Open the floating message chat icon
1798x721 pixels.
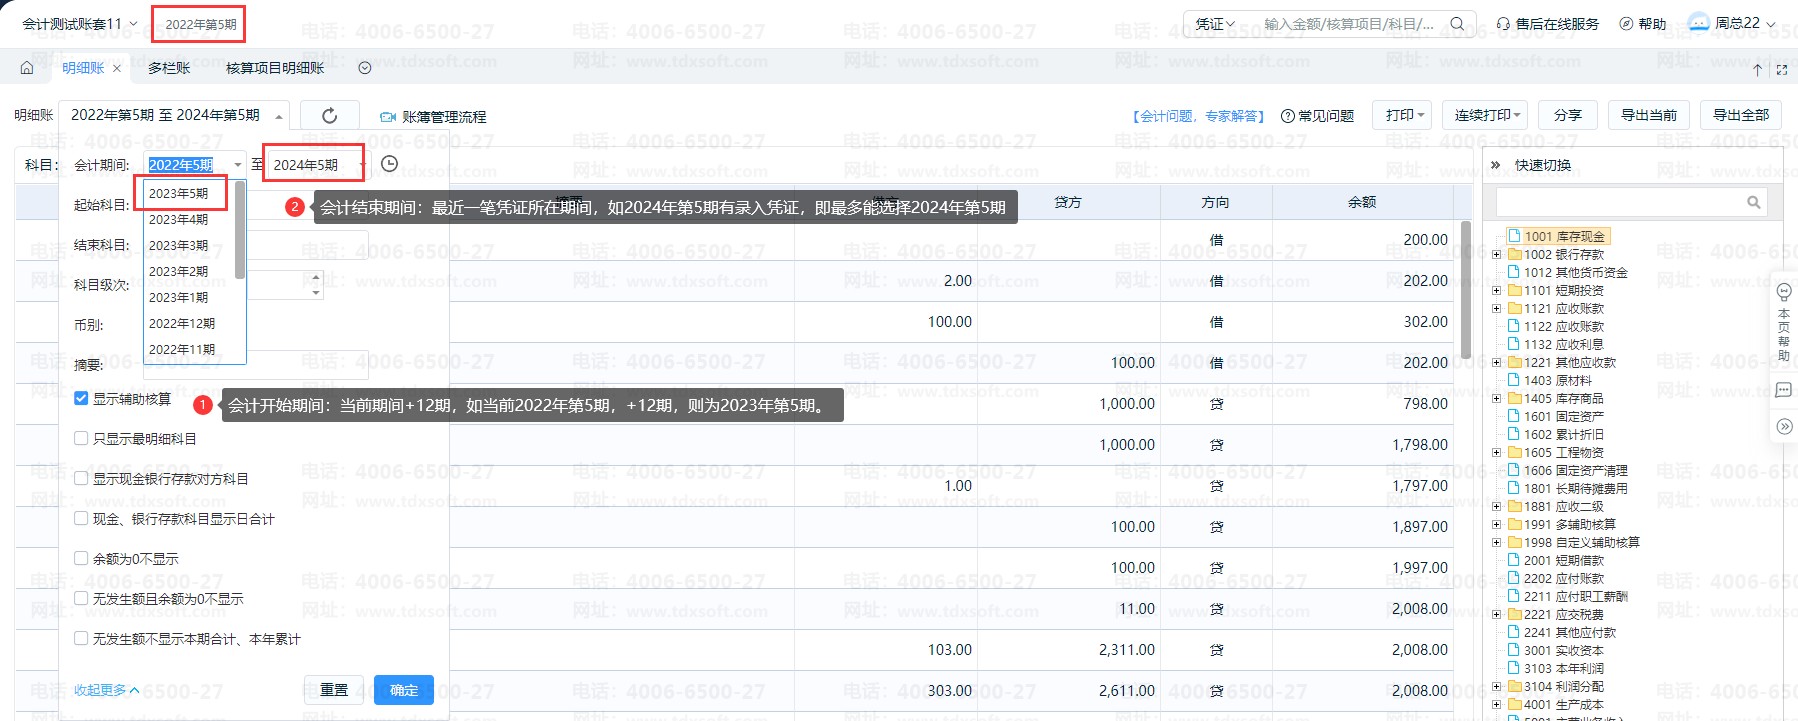coord(1783,391)
